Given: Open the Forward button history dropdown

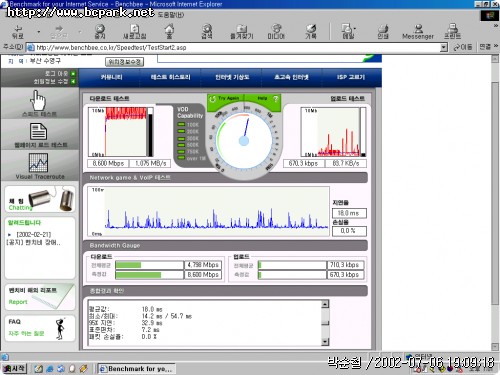Looking at the screenshot, I should pyautogui.click(x=80, y=32).
